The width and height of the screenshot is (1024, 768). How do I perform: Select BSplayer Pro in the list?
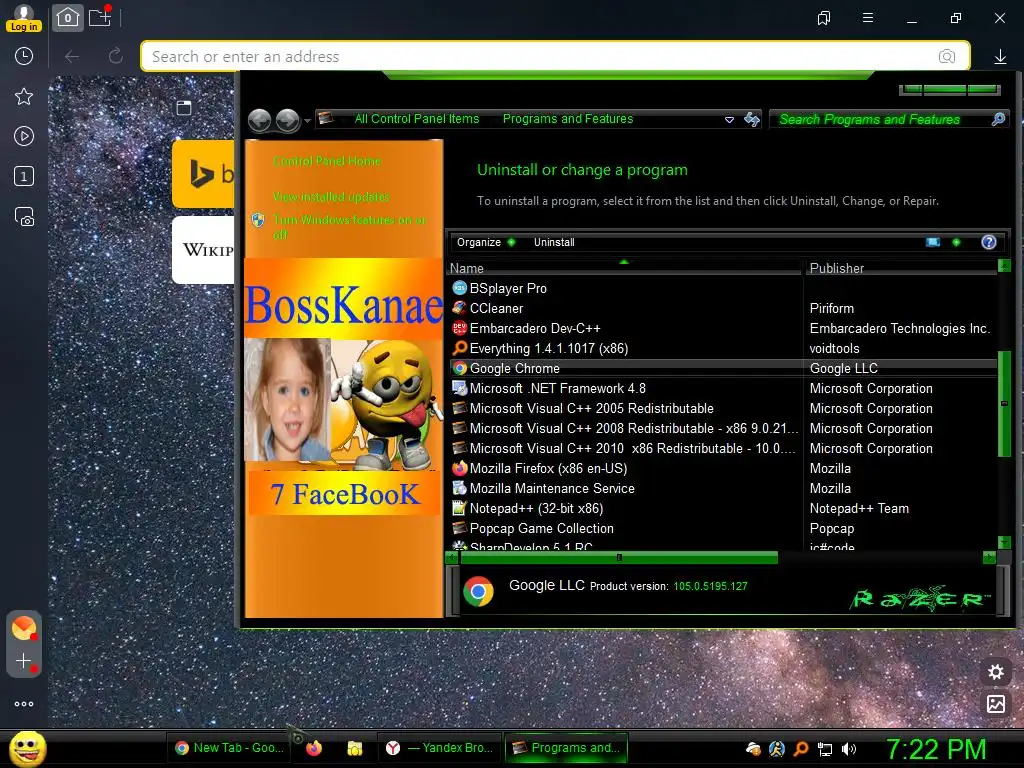pyautogui.click(x=508, y=288)
